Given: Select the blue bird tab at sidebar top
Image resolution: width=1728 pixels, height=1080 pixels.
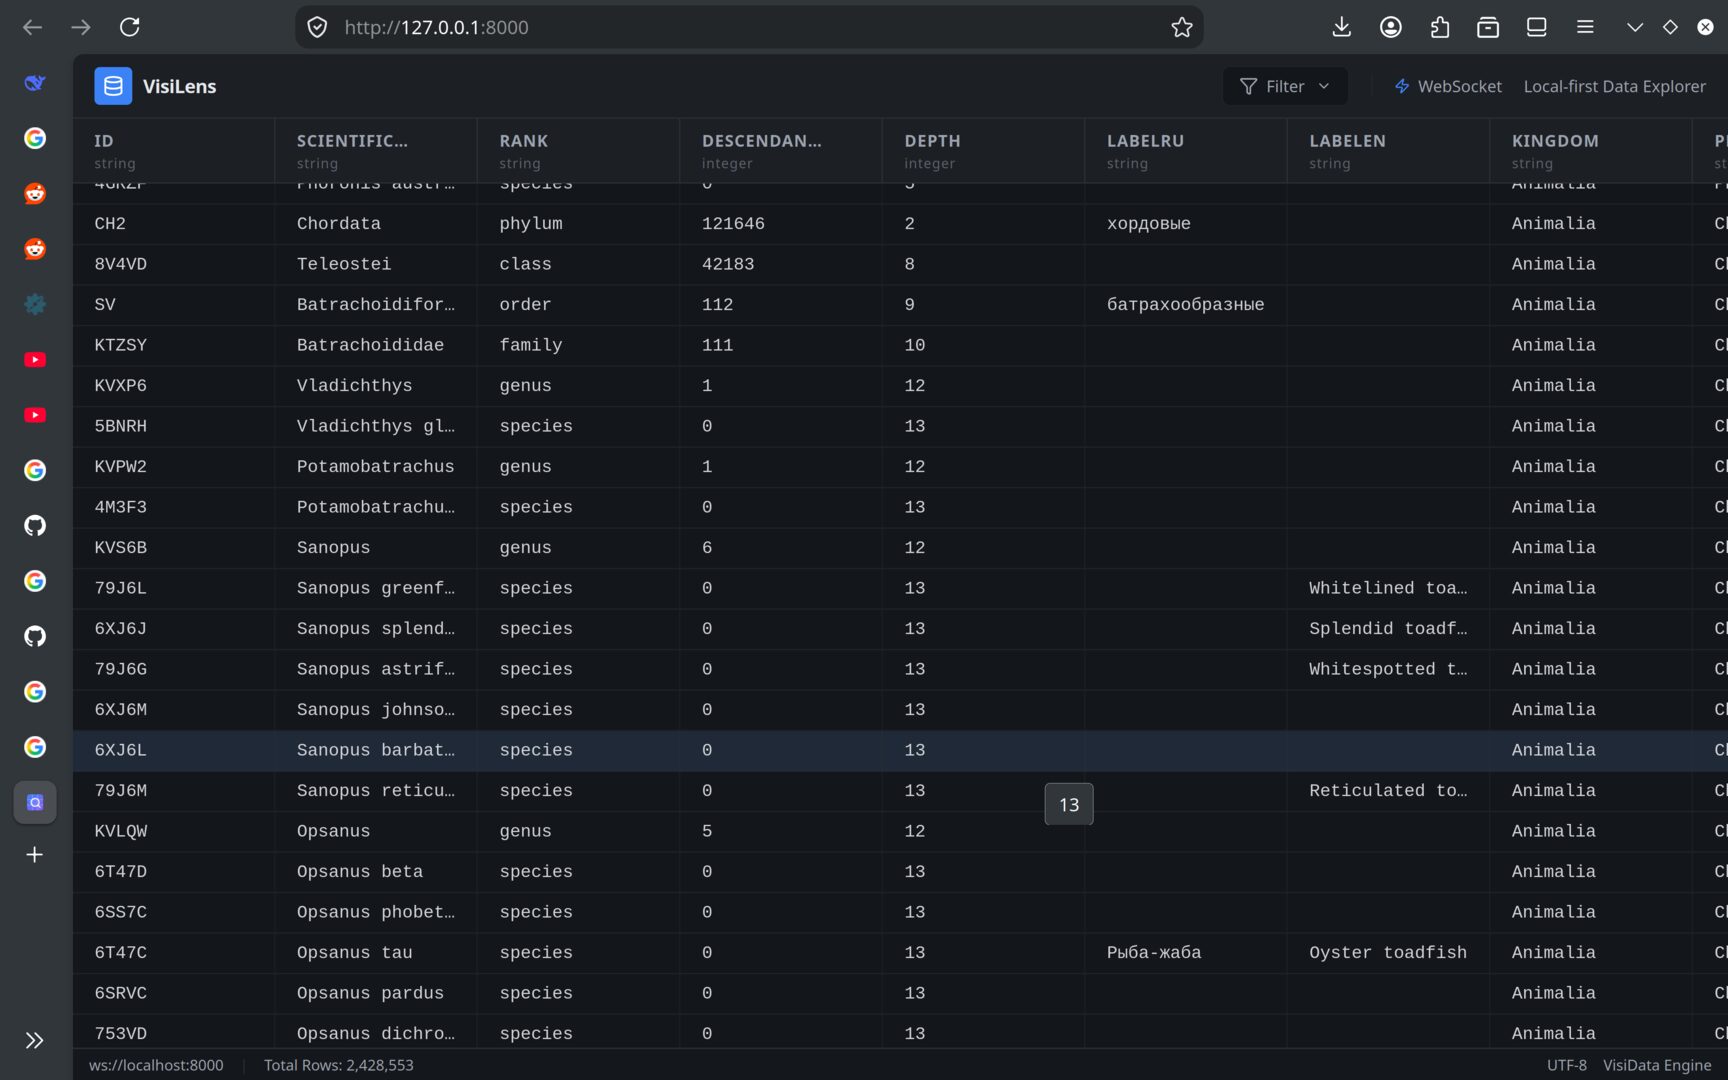Looking at the screenshot, I should (x=35, y=83).
